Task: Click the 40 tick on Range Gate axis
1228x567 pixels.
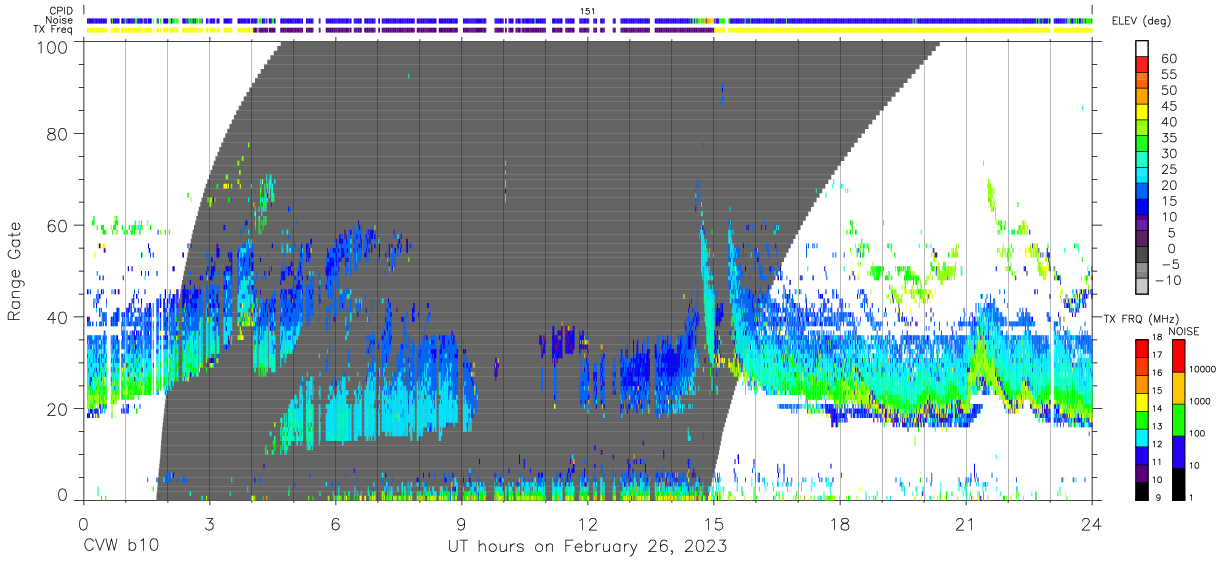Action: coord(58,317)
